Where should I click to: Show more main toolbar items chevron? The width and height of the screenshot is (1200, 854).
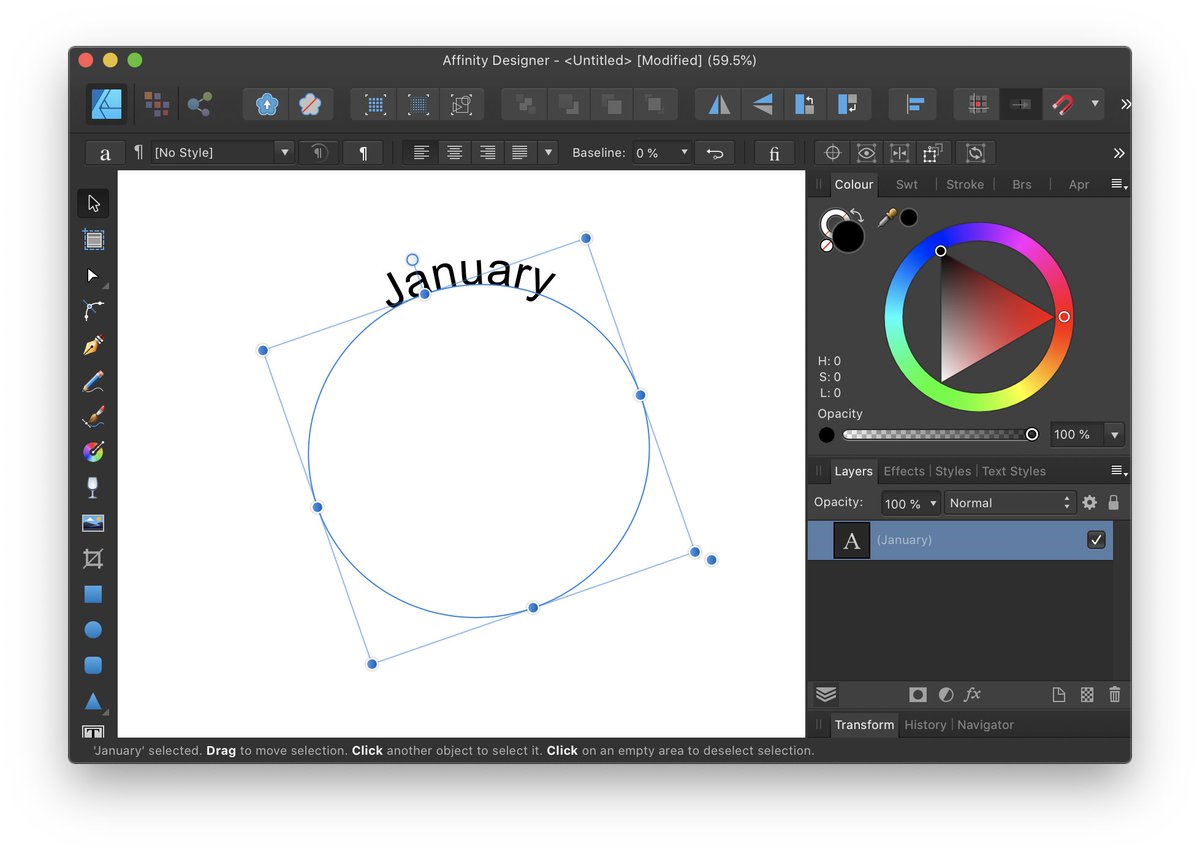click(x=1126, y=104)
